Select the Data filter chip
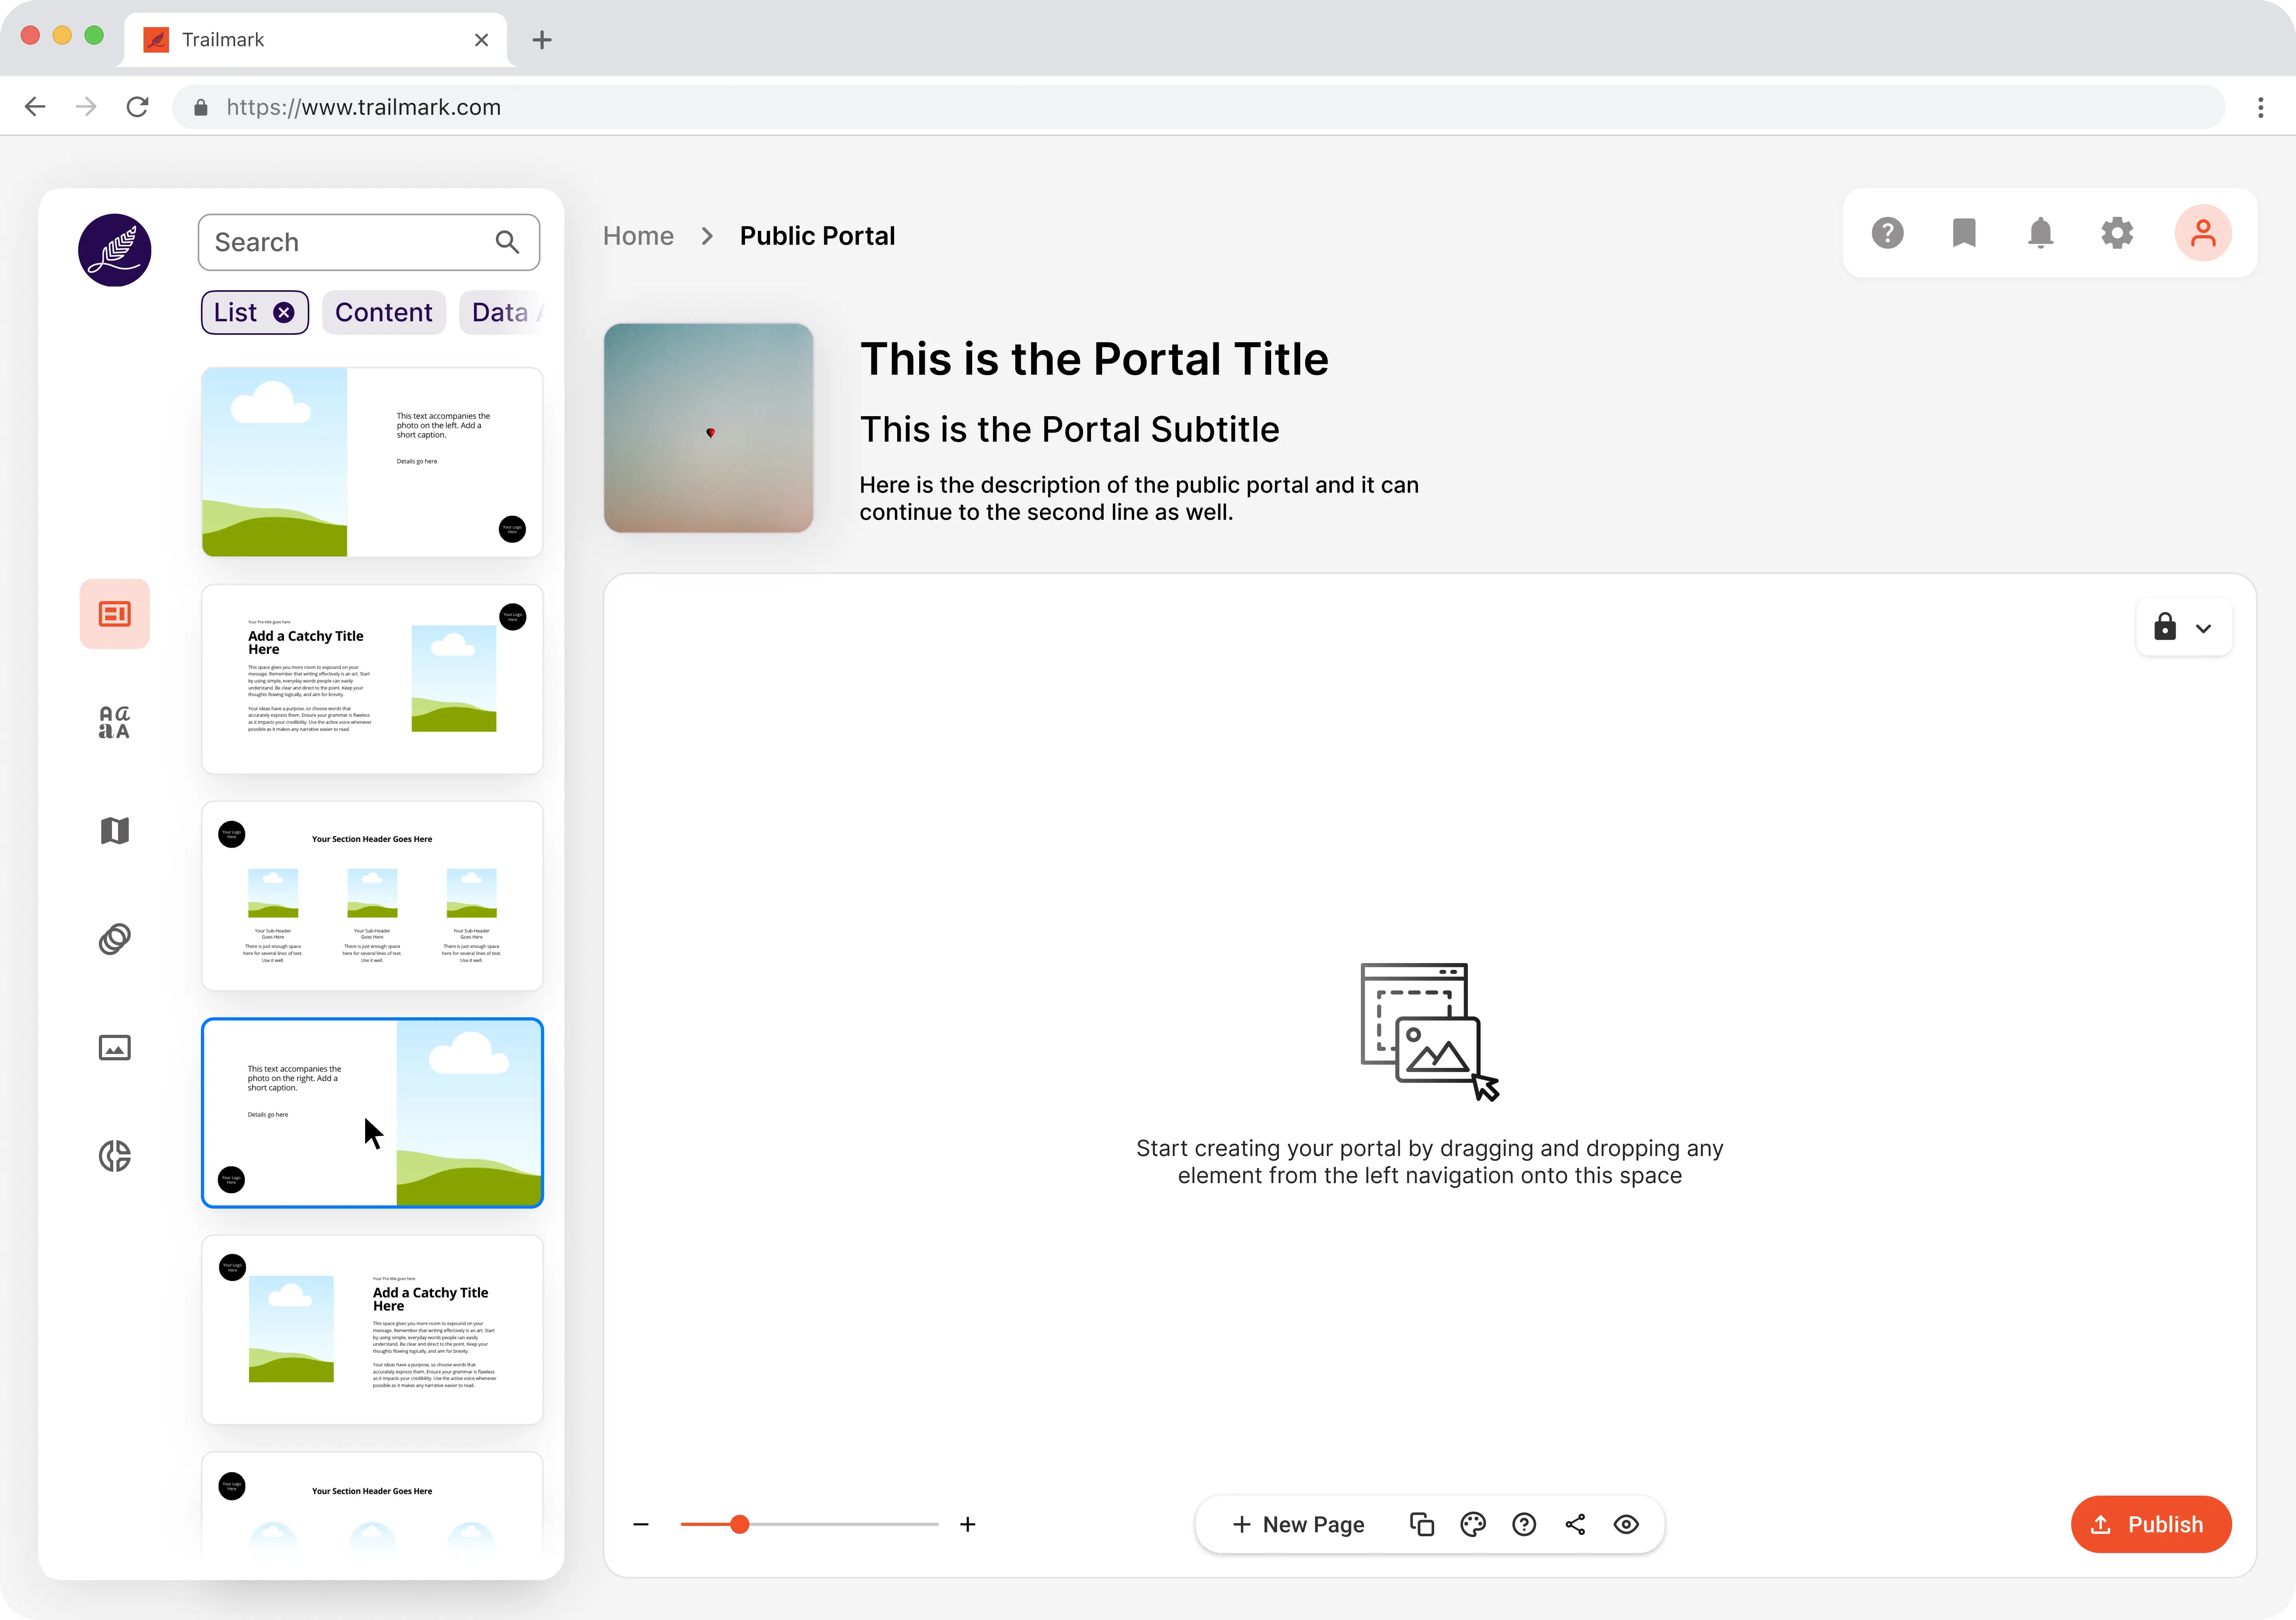The image size is (2296, 1620). point(501,313)
